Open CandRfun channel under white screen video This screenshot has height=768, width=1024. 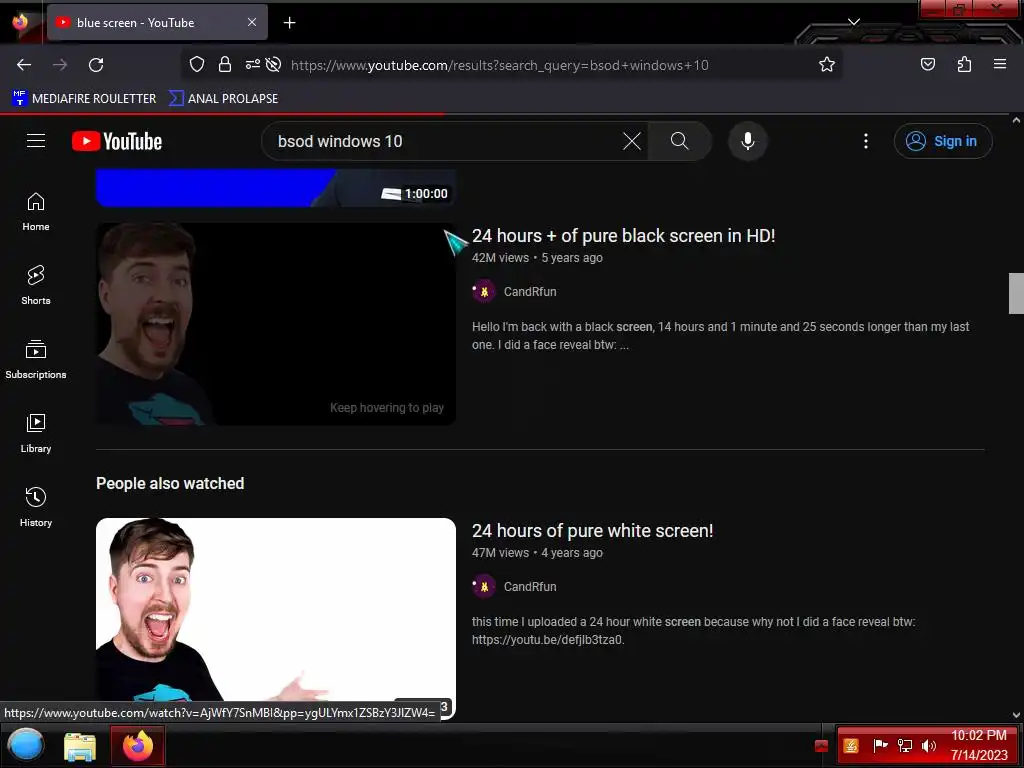click(530, 587)
